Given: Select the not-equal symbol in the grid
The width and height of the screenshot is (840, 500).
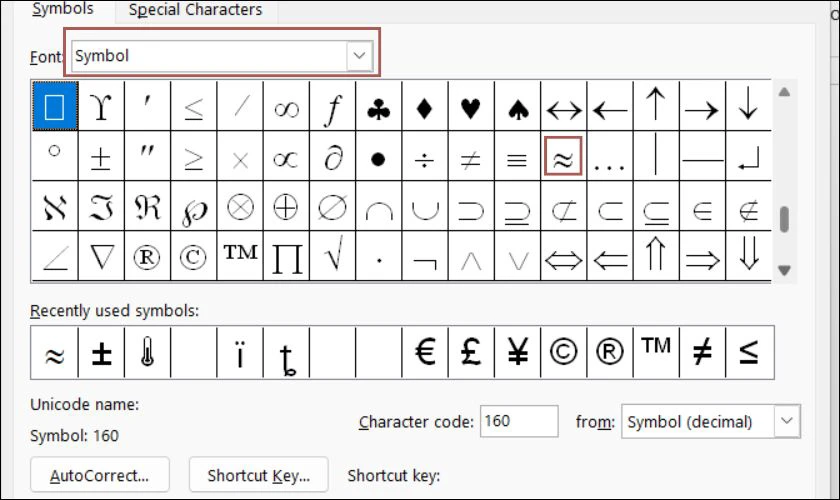Looking at the screenshot, I should click(x=471, y=156).
